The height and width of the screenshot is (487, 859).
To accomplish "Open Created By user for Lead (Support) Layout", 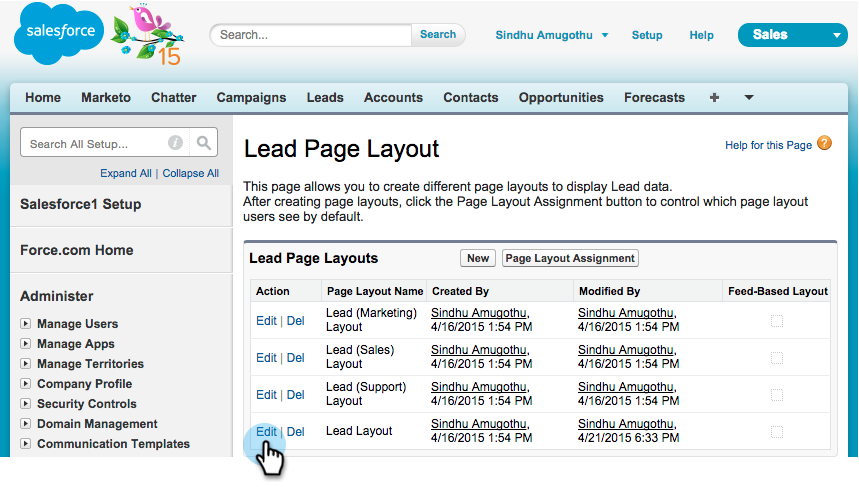I will click(x=479, y=387).
